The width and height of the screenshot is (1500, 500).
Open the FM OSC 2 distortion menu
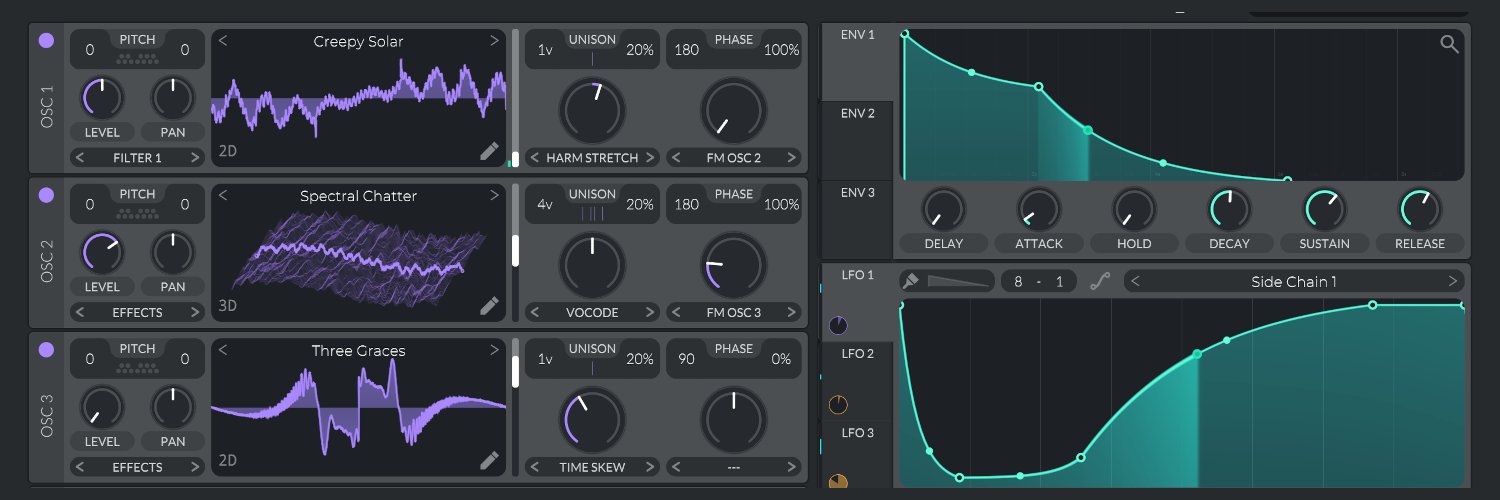pyautogui.click(x=734, y=158)
